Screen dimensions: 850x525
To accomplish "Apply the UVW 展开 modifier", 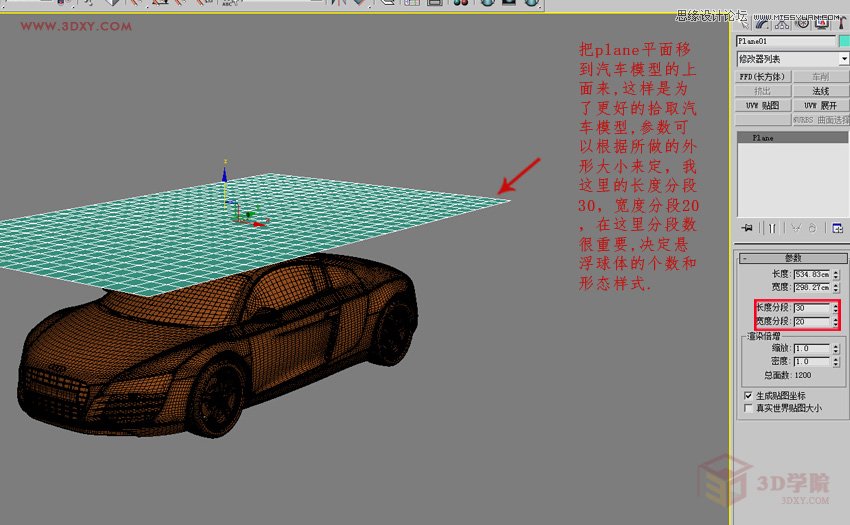I will pyautogui.click(x=821, y=105).
